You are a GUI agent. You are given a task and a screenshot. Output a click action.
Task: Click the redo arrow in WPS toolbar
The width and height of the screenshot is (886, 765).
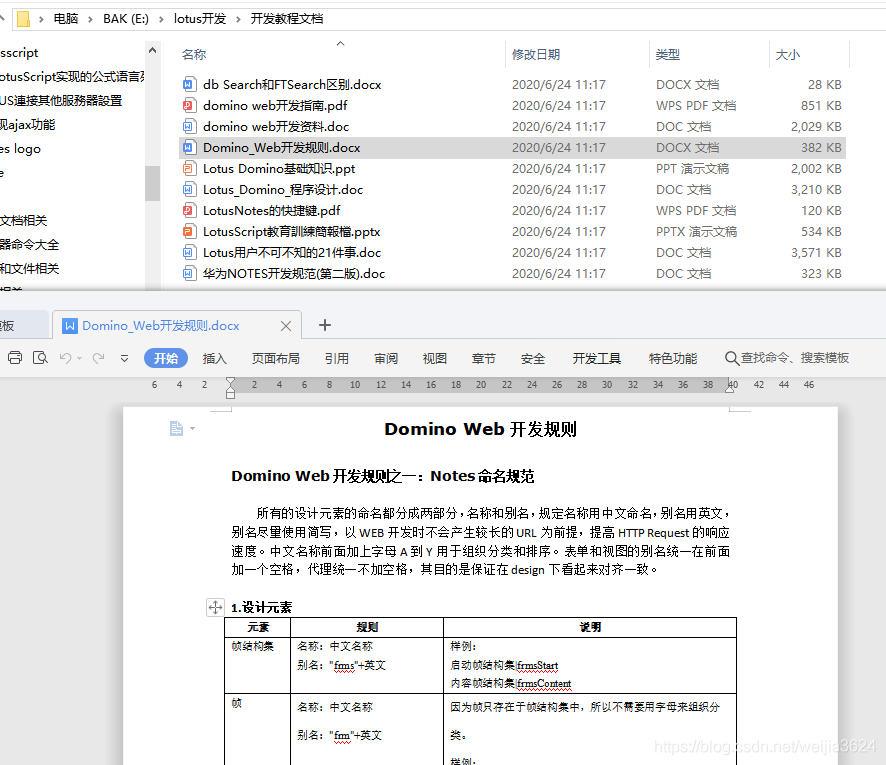click(98, 358)
